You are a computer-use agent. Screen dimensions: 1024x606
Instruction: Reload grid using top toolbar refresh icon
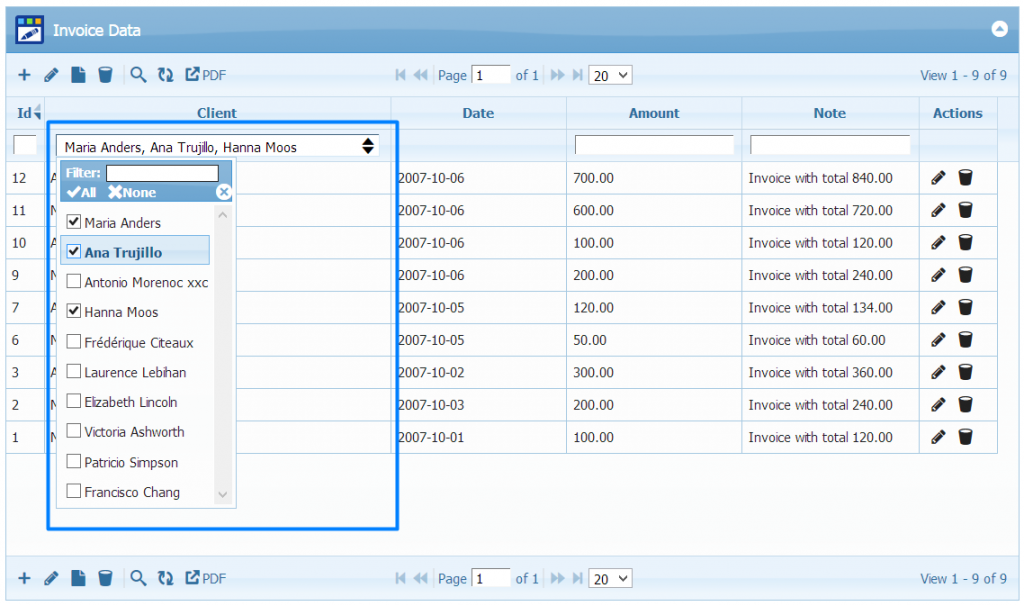click(x=166, y=75)
